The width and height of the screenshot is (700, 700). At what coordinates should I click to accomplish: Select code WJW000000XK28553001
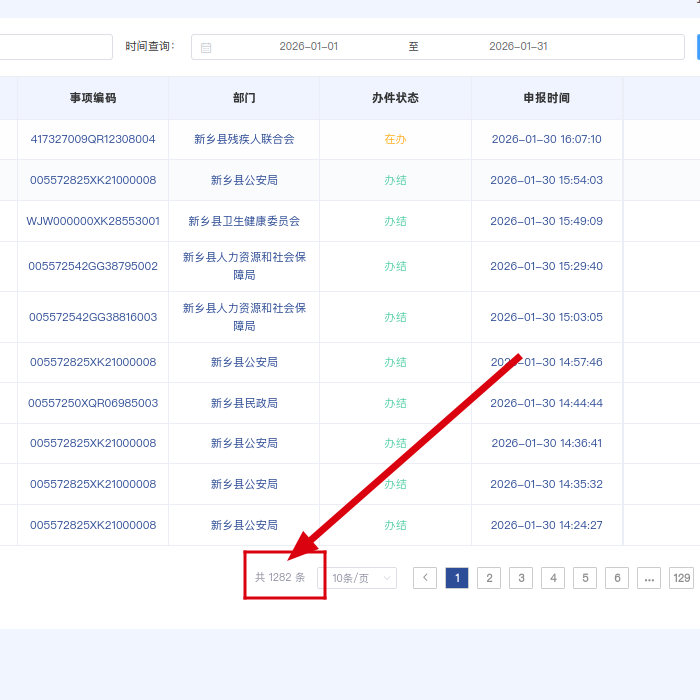pos(93,221)
